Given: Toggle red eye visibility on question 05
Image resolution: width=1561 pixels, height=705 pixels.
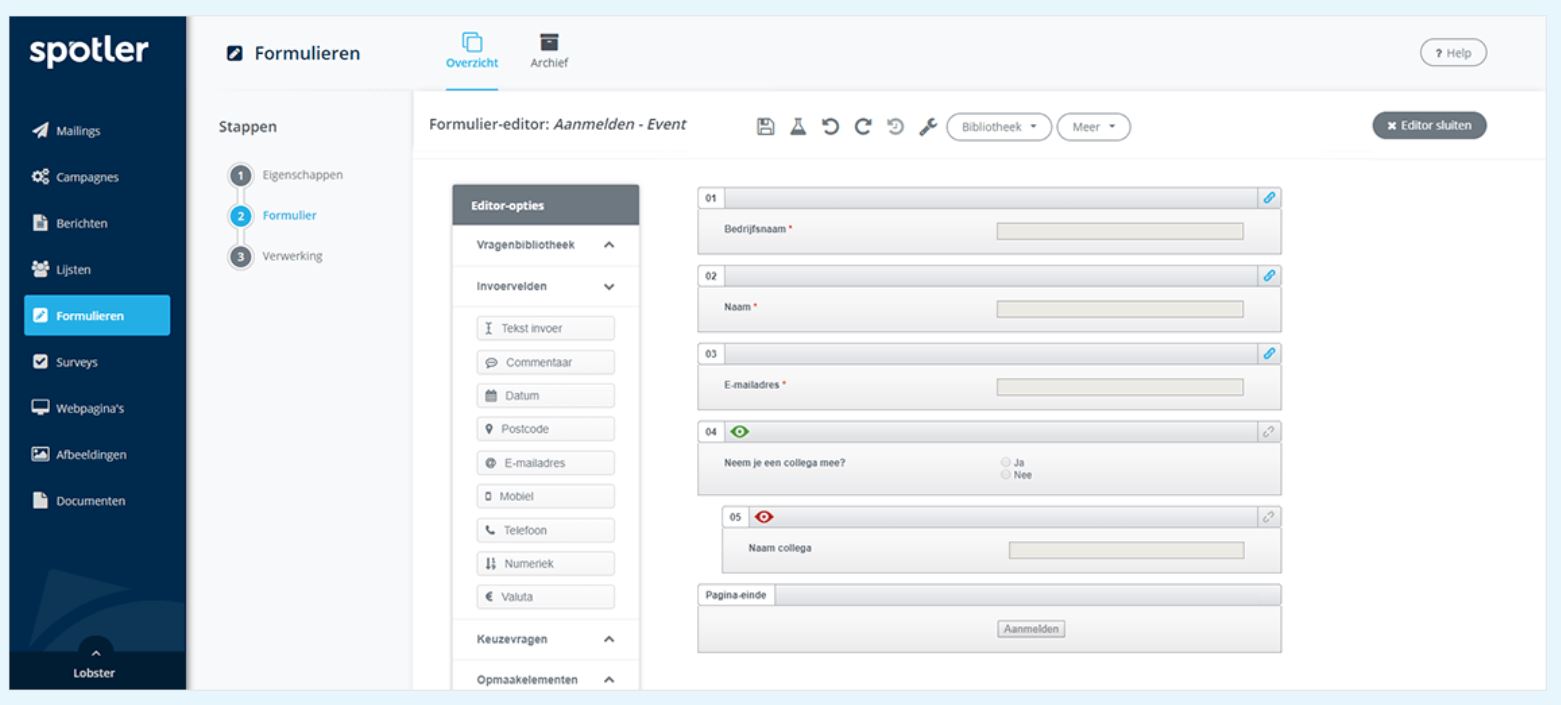Looking at the screenshot, I should coord(765,517).
